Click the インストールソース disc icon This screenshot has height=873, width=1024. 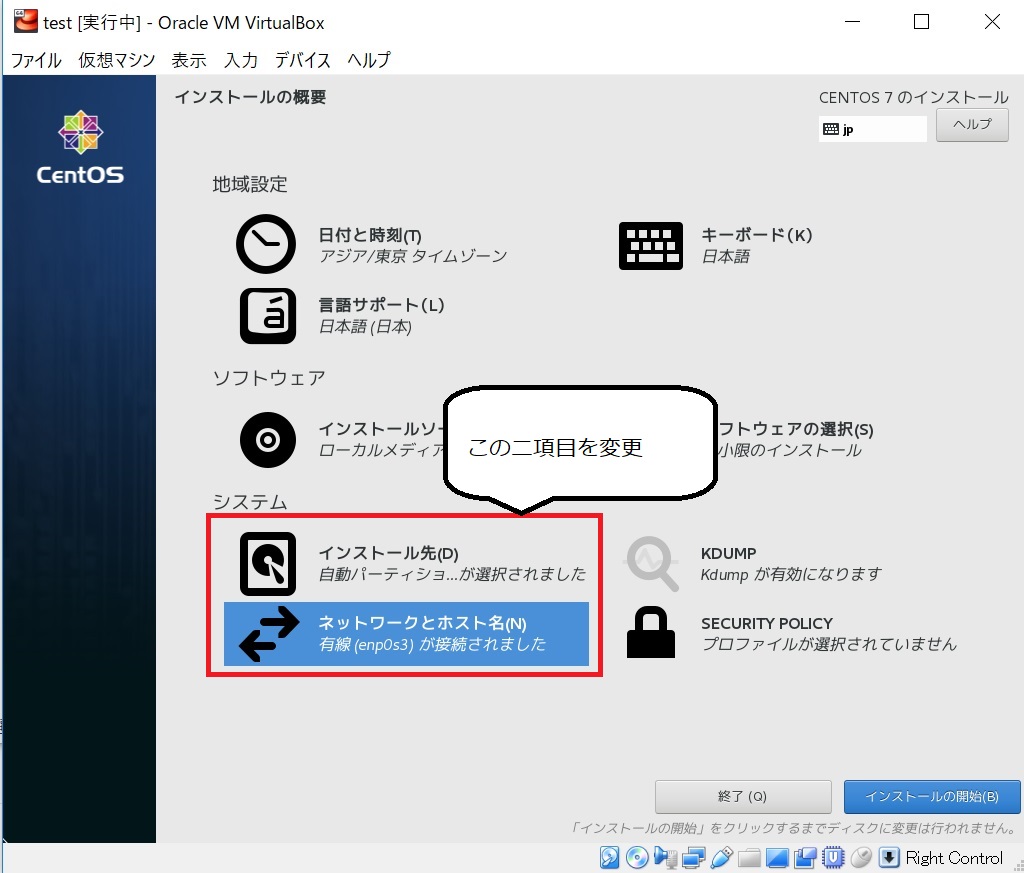pyautogui.click(x=268, y=439)
